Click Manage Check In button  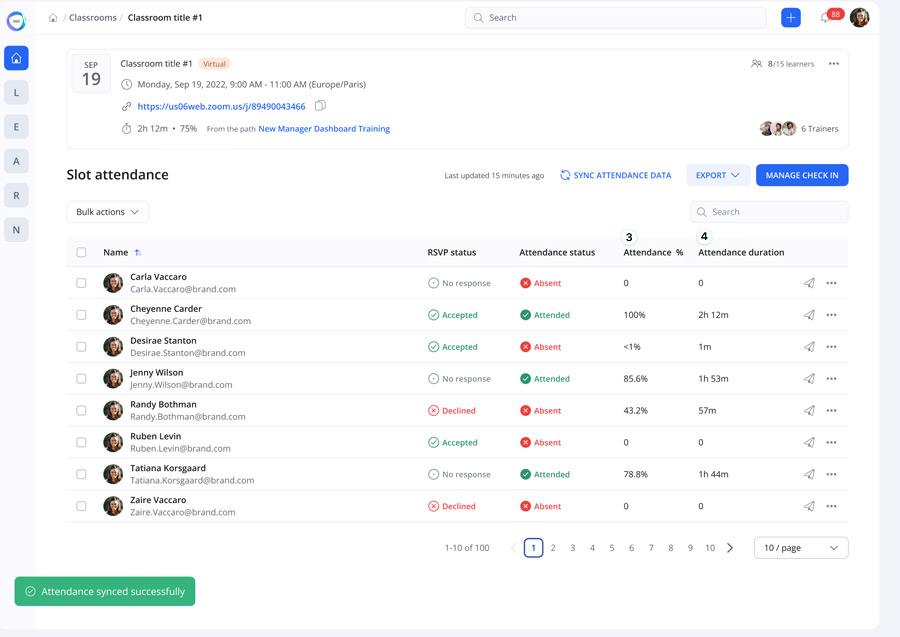tap(802, 175)
